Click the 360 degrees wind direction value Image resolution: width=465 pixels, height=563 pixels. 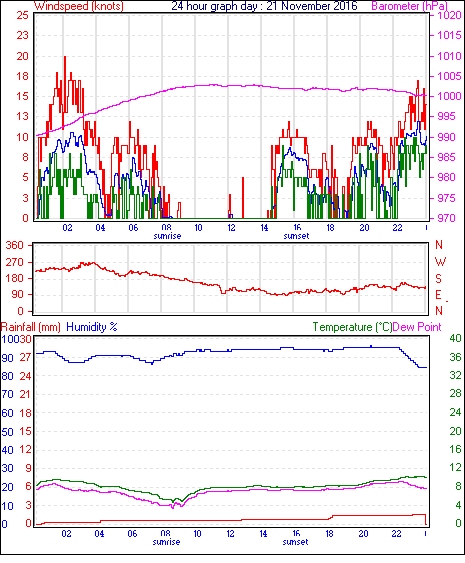(x=15, y=245)
